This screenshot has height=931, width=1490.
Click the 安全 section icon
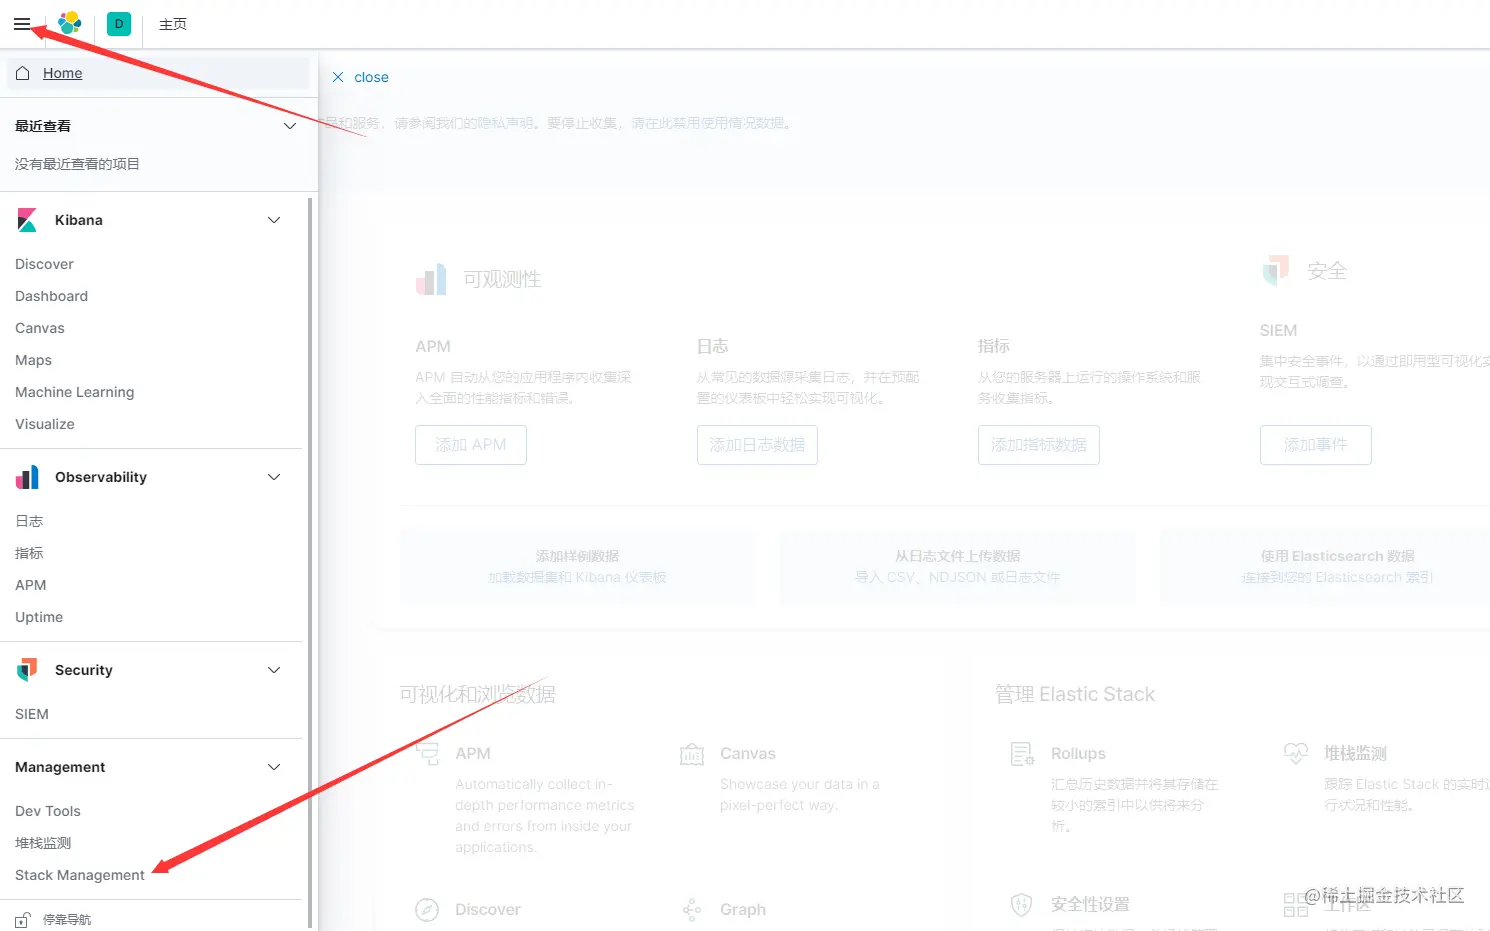tap(1276, 270)
